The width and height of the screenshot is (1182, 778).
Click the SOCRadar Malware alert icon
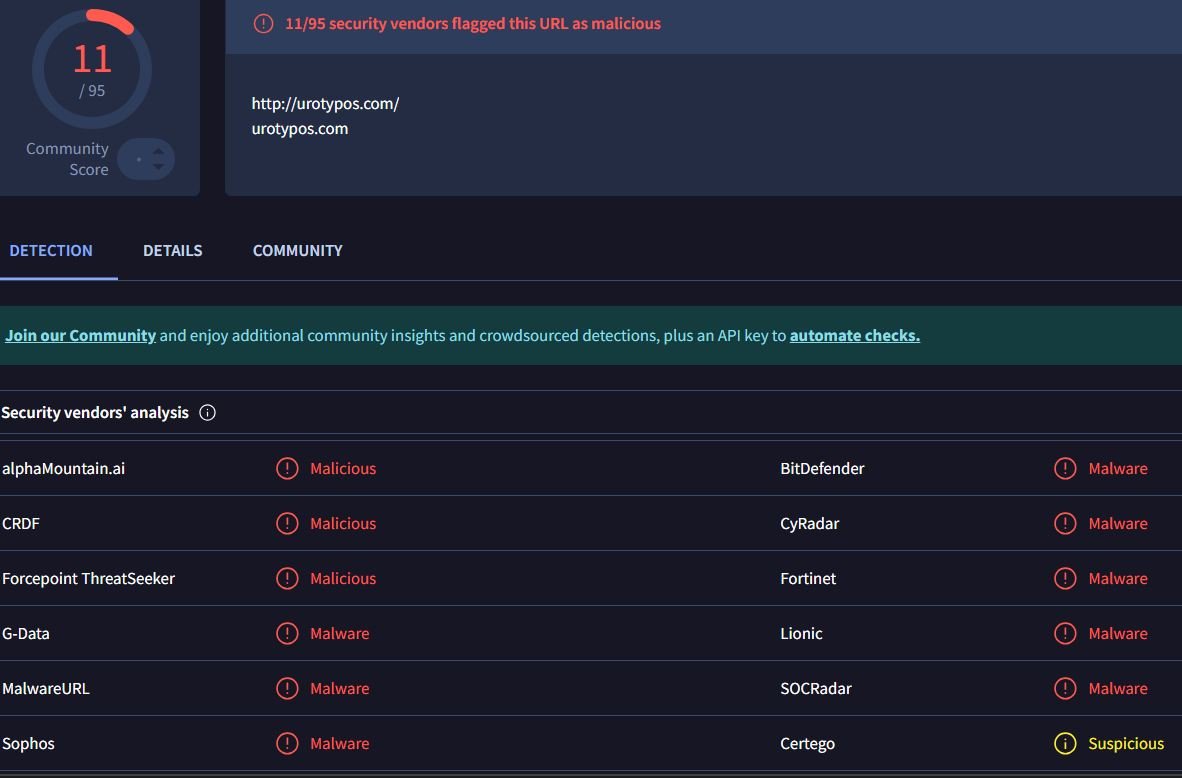click(x=1065, y=688)
